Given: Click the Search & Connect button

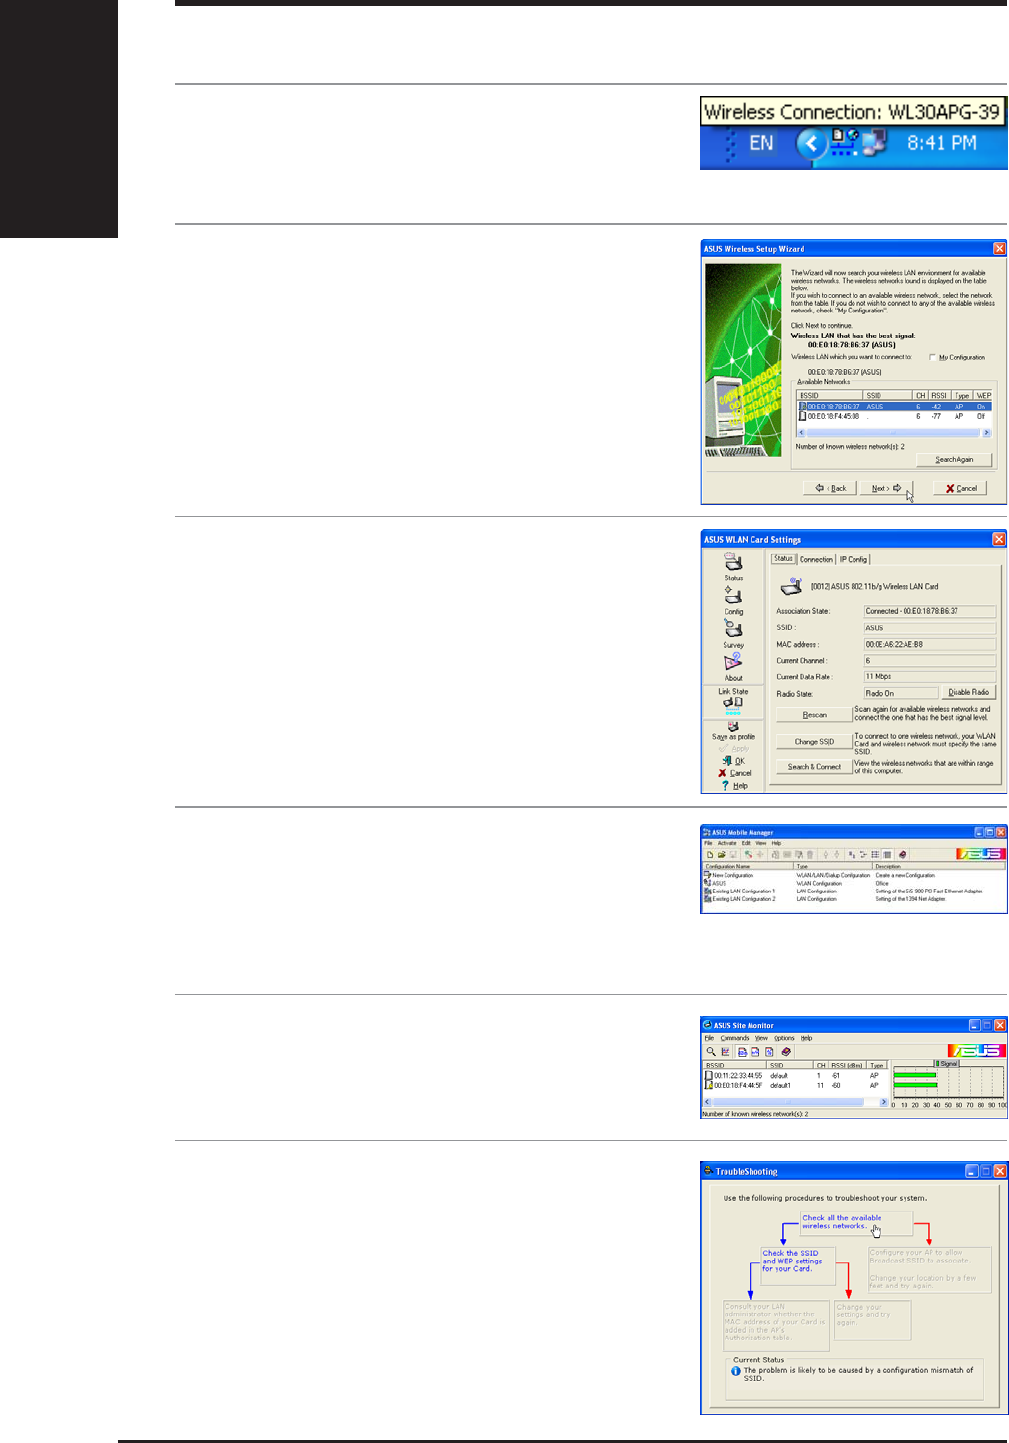Looking at the screenshot, I should click(x=814, y=767).
